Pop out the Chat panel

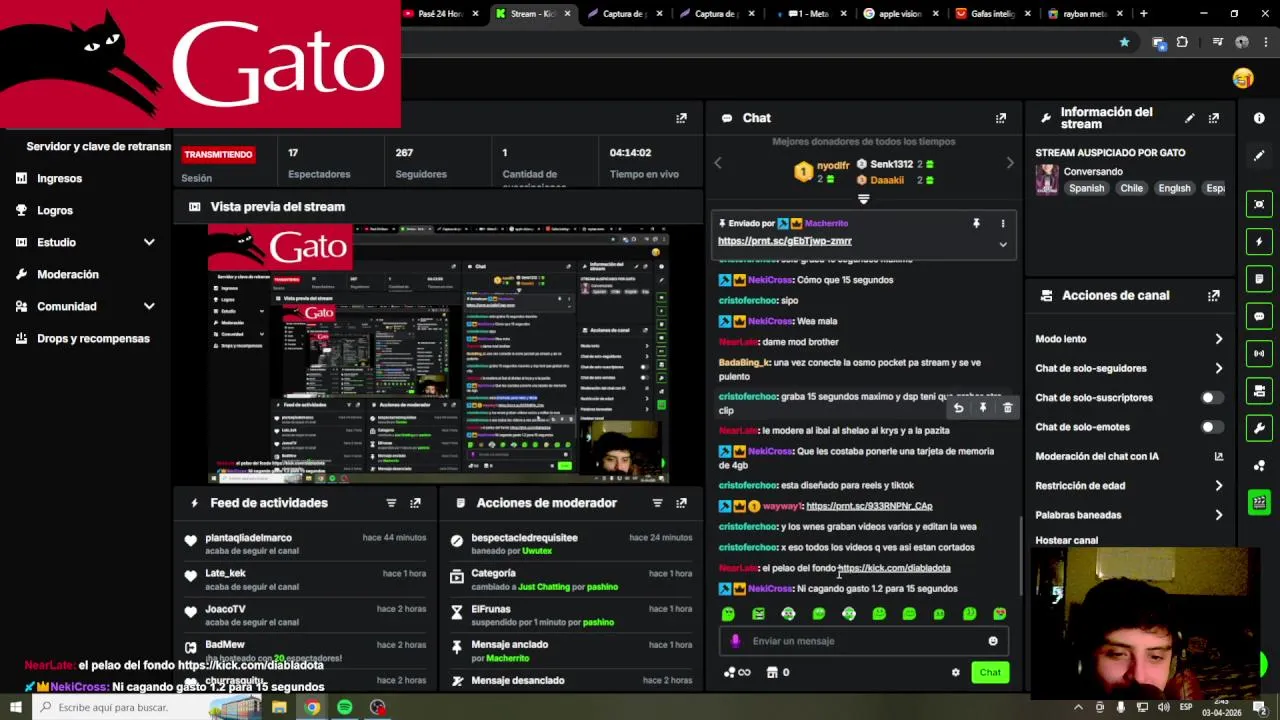(x=1000, y=118)
